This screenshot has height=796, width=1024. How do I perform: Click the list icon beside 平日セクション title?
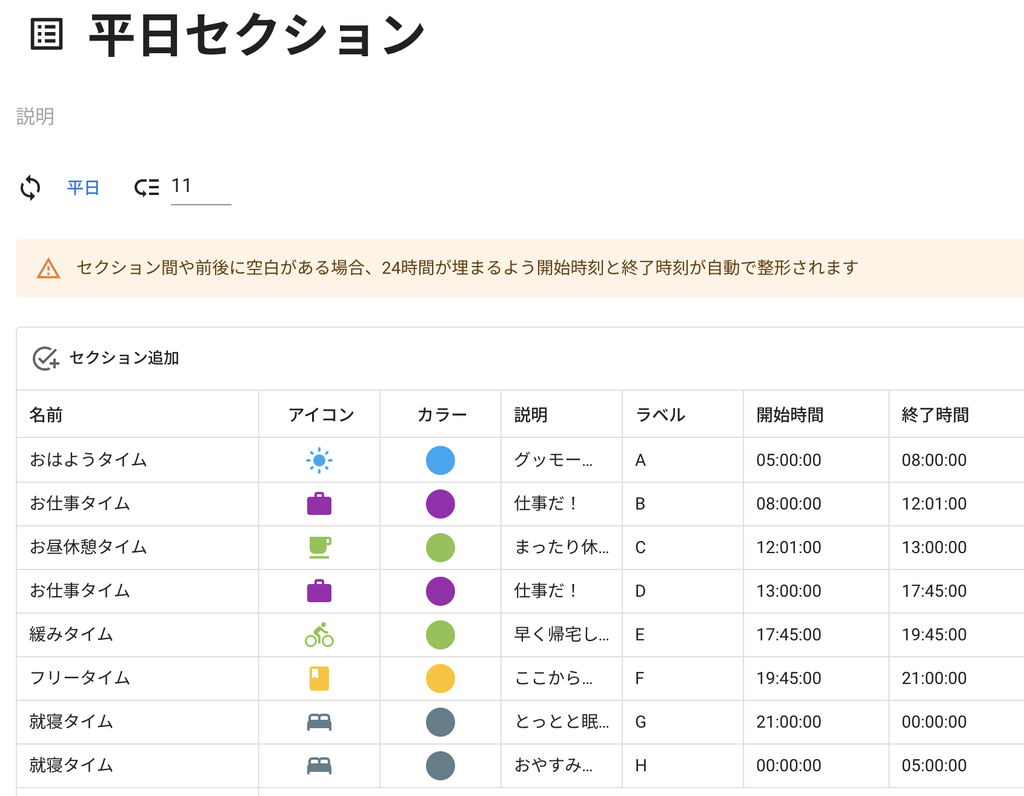click(x=47, y=35)
